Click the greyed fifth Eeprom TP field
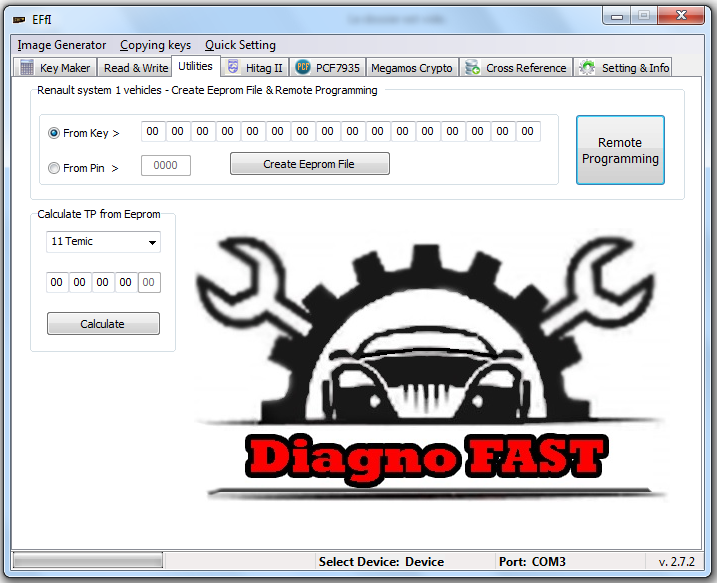 (x=149, y=282)
